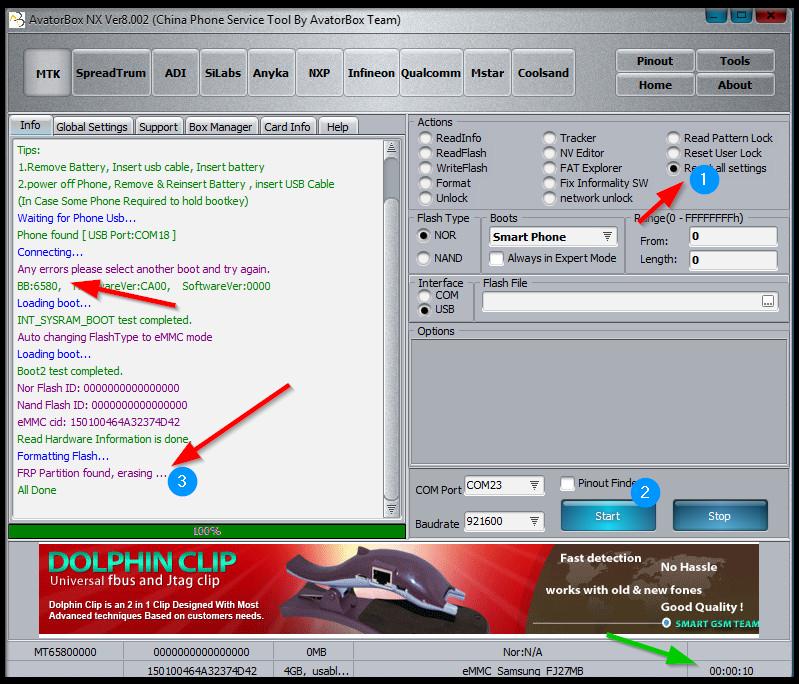Image resolution: width=799 pixels, height=684 pixels.
Task: Switch to Card Info tab
Action: (287, 126)
